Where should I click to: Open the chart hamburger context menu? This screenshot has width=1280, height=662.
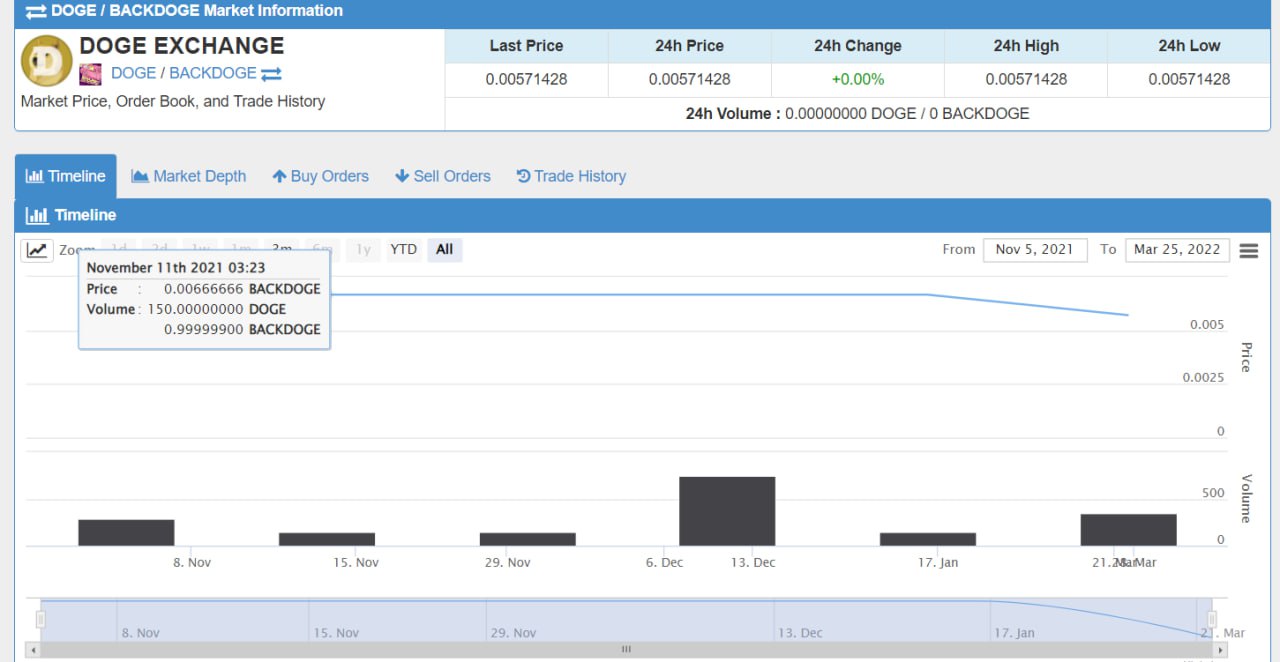pos(1248,251)
